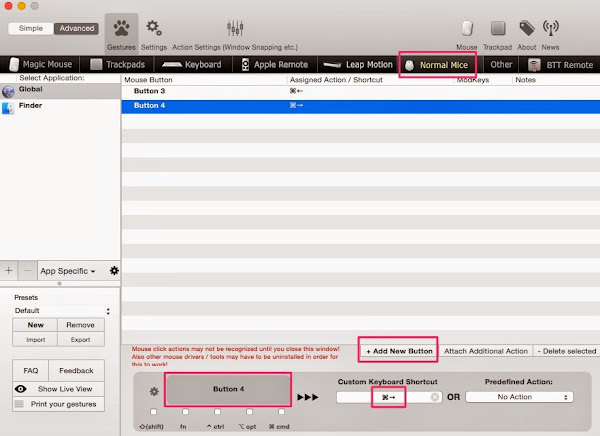Click the Notes column header

pyautogui.click(x=556, y=80)
